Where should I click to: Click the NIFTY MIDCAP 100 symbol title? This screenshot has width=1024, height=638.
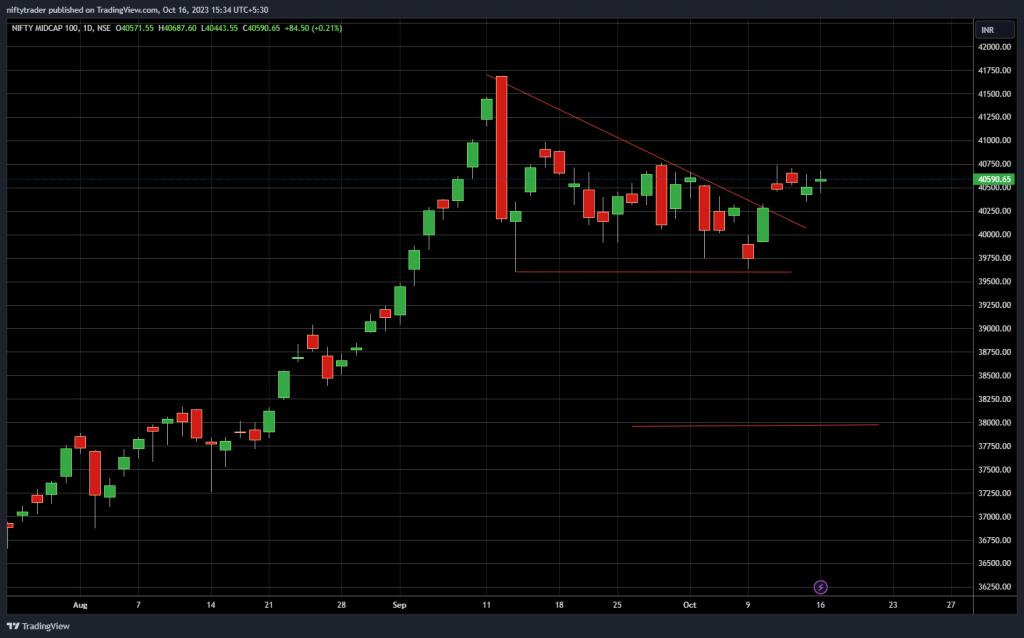44,28
